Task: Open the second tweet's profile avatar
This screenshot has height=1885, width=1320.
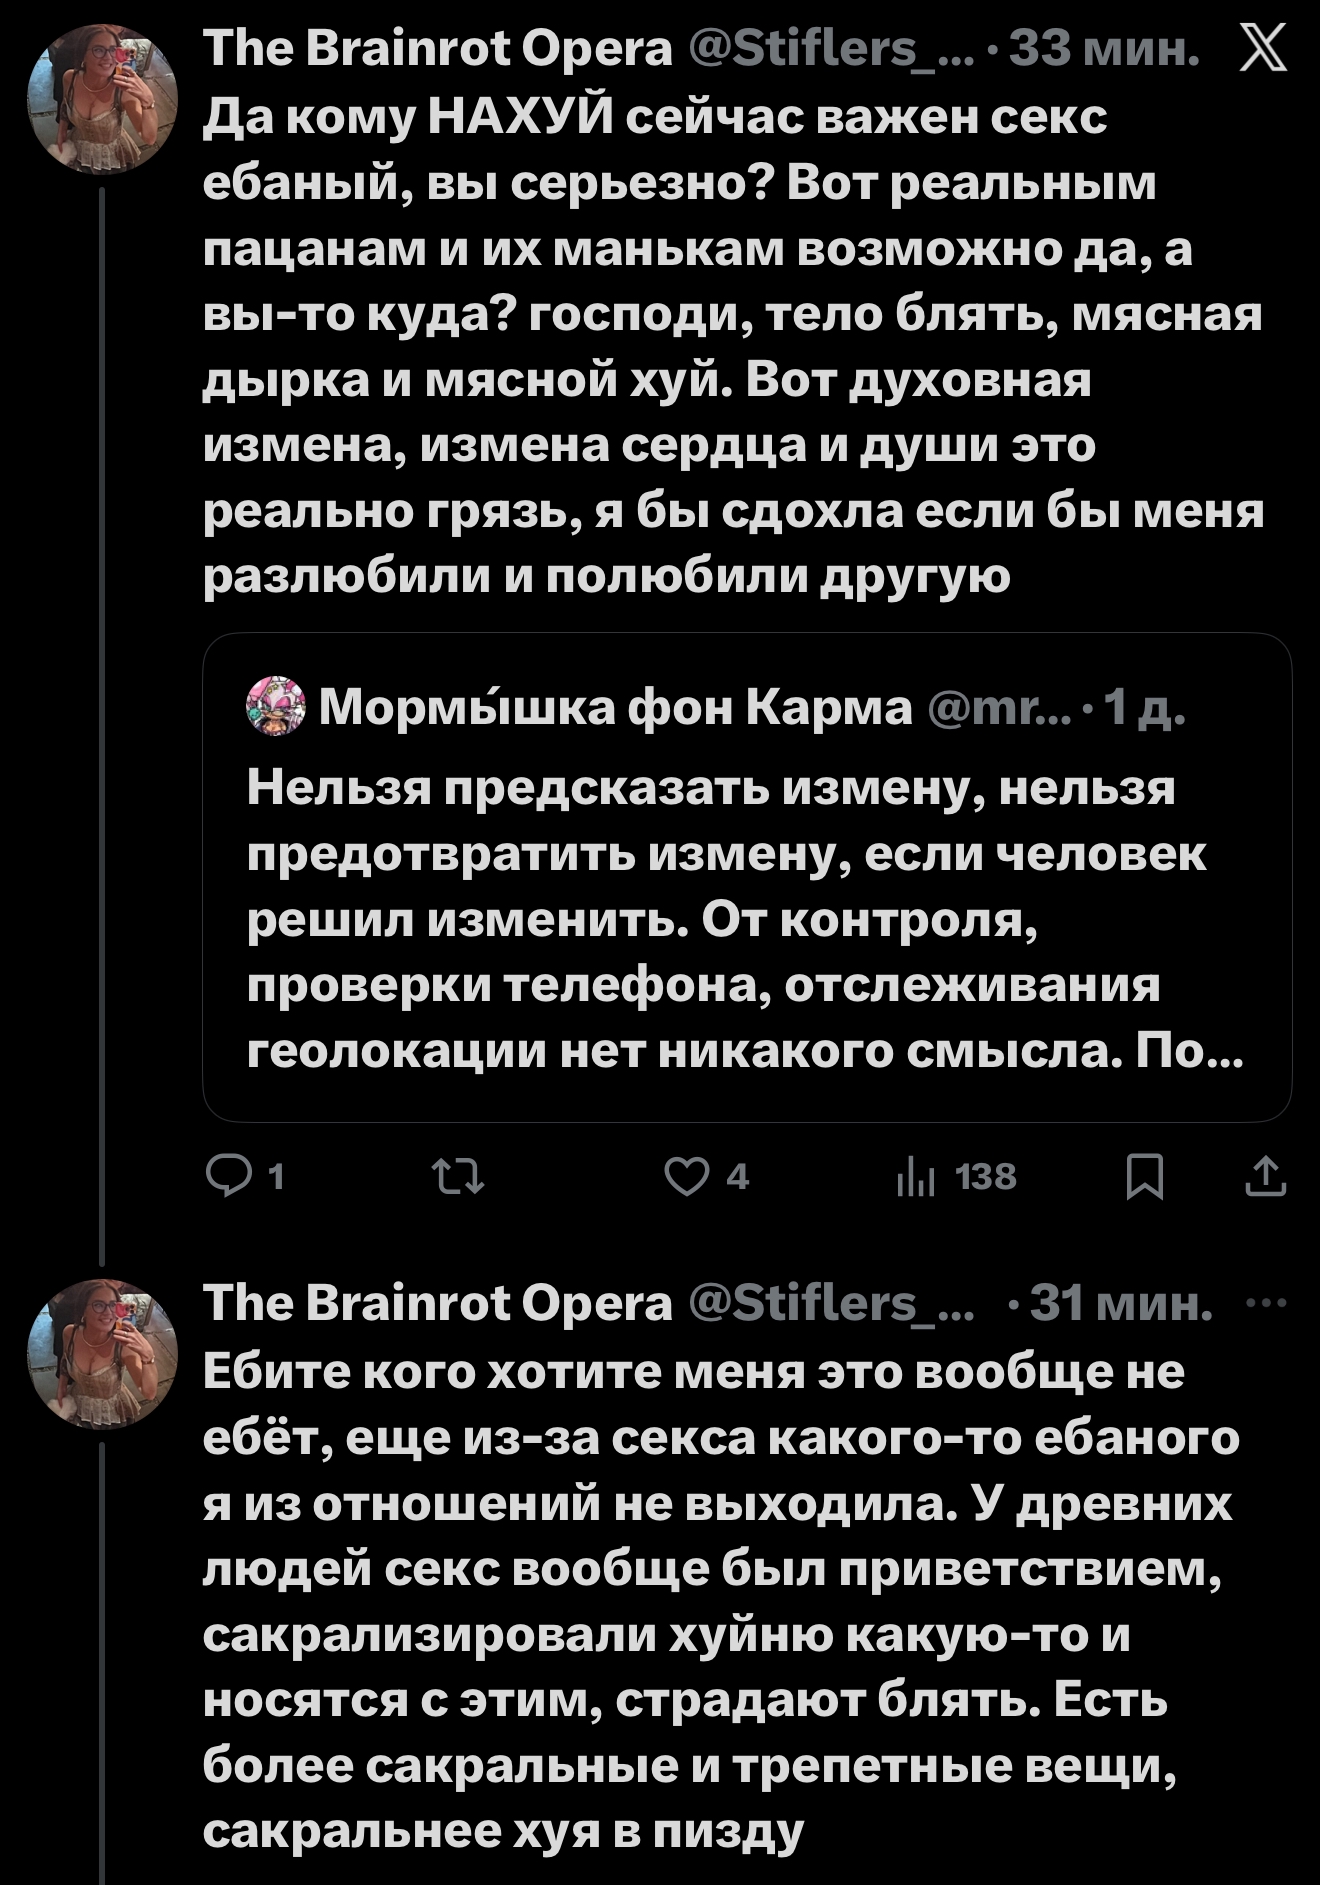Action: pyautogui.click(x=103, y=1353)
